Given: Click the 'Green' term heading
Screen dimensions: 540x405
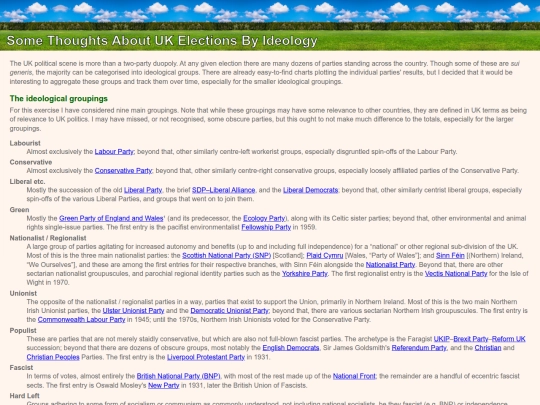Looking at the screenshot, I should pyautogui.click(x=20, y=210).
